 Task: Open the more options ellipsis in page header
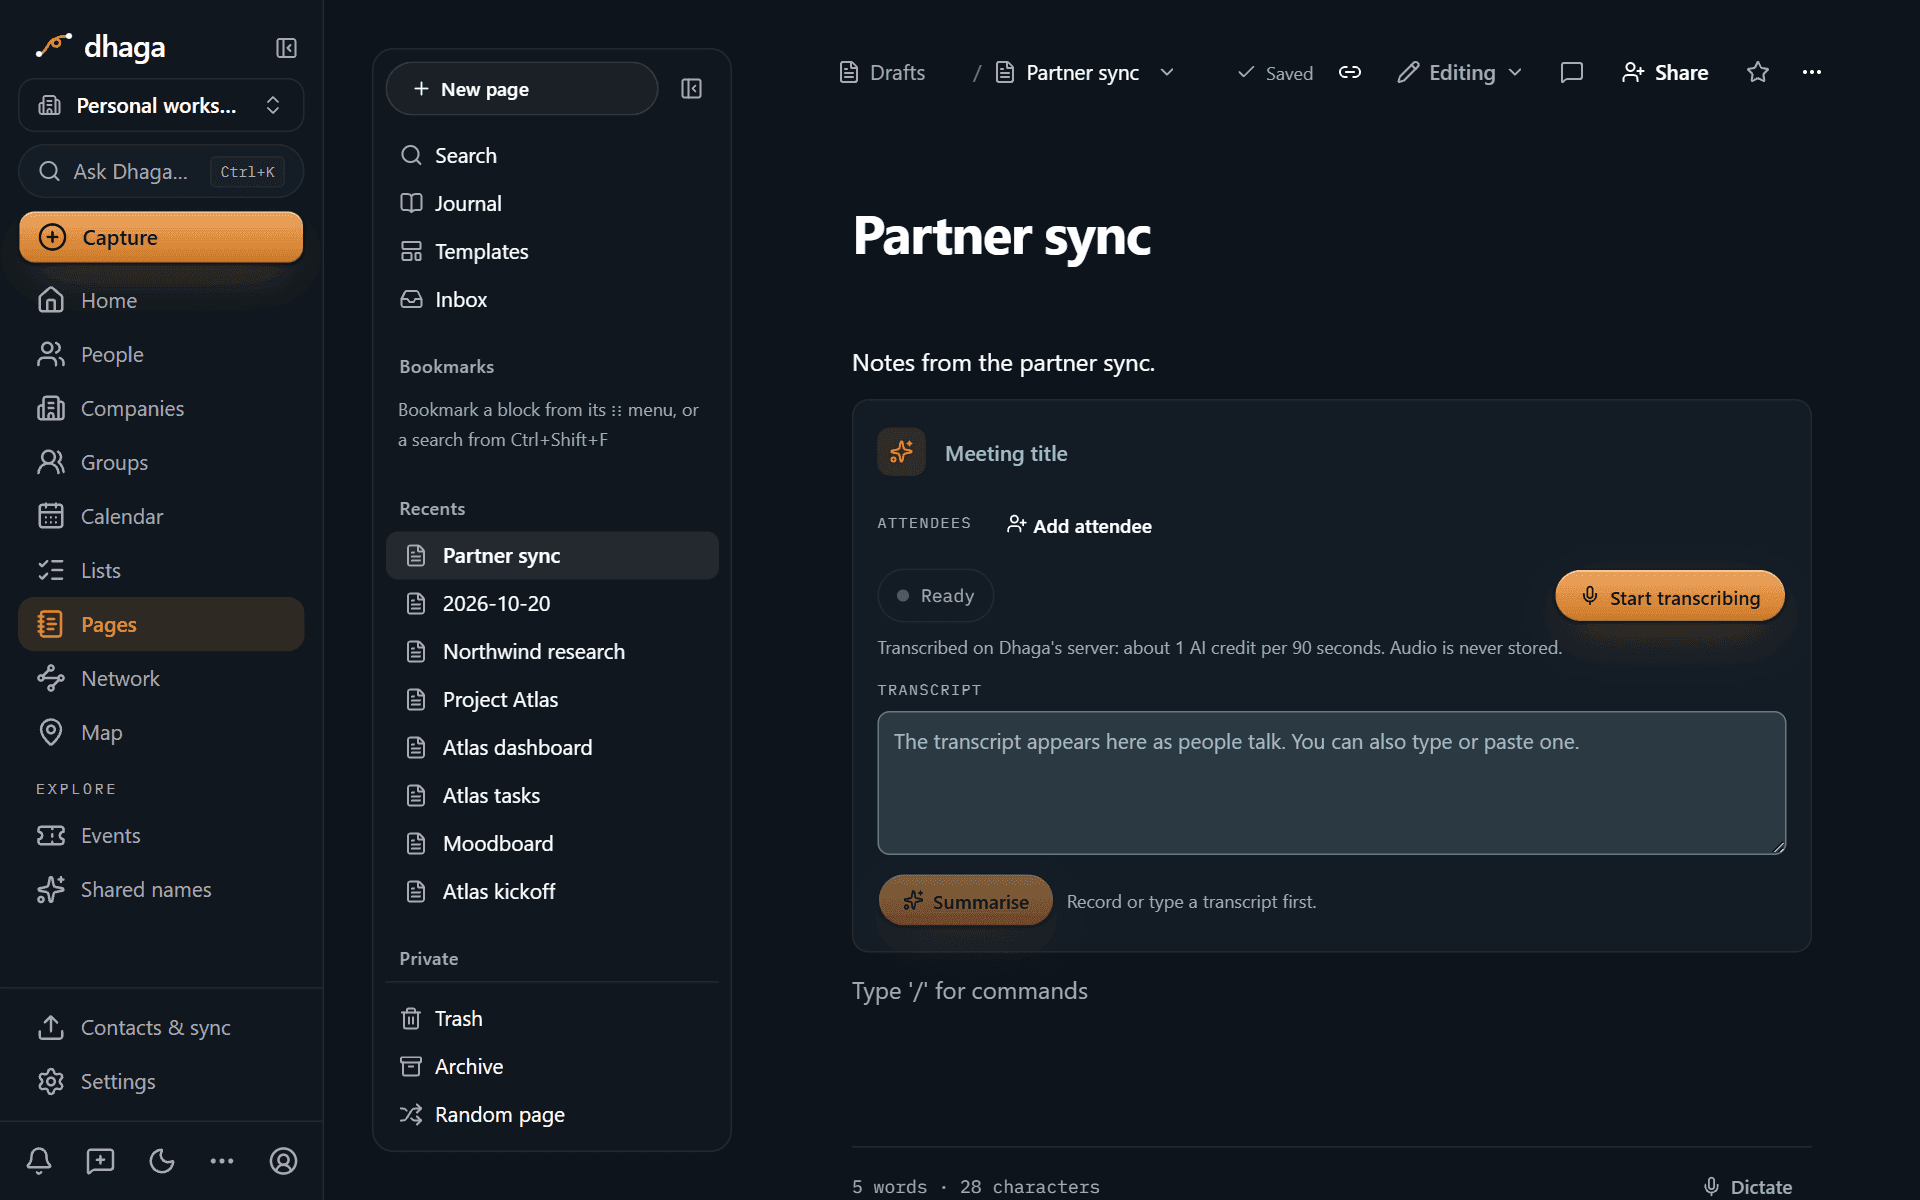click(x=1811, y=72)
